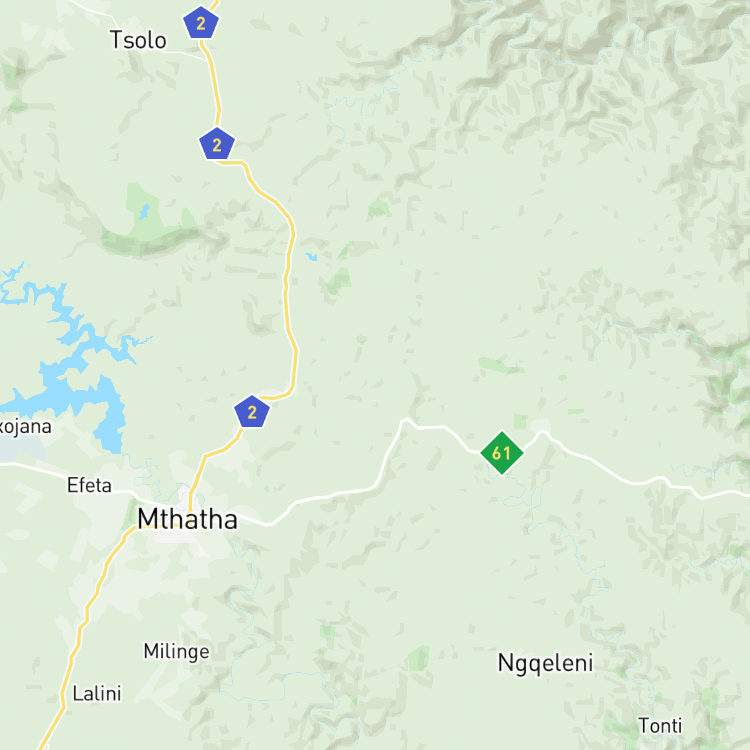The height and width of the screenshot is (750, 750).
Task: Click the Tonti place label
Action: 660,726
